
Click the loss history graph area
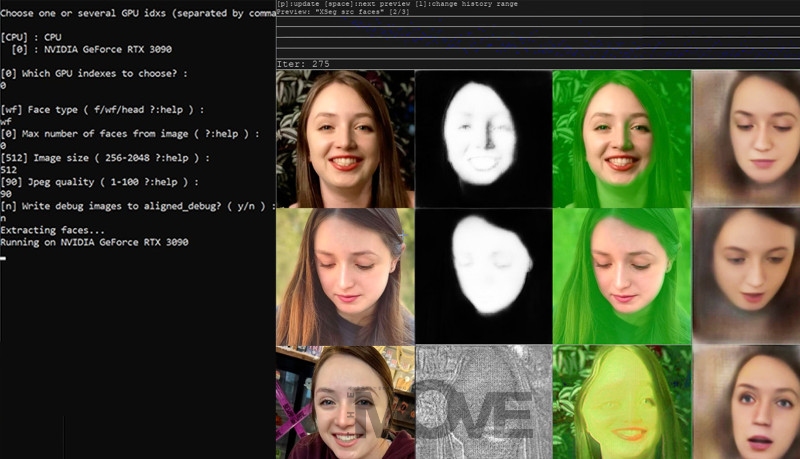coord(538,38)
